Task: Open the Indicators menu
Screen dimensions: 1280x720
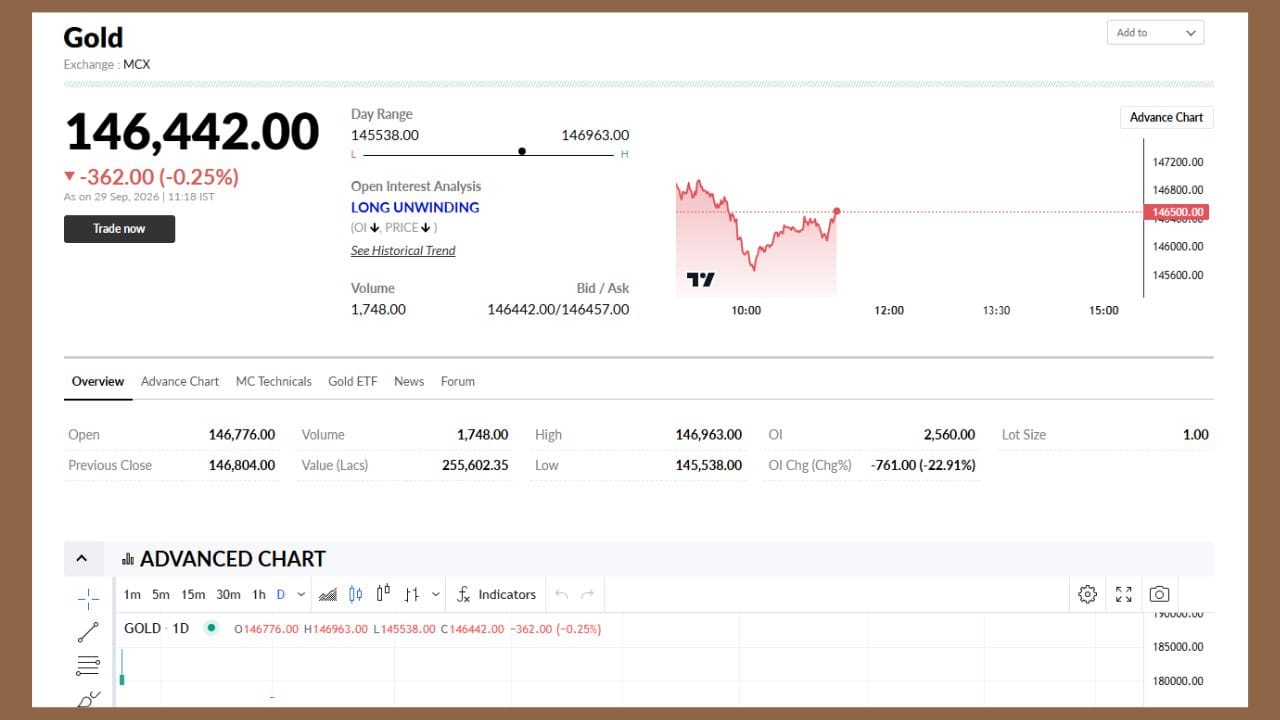Action: pyautogui.click(x=497, y=594)
